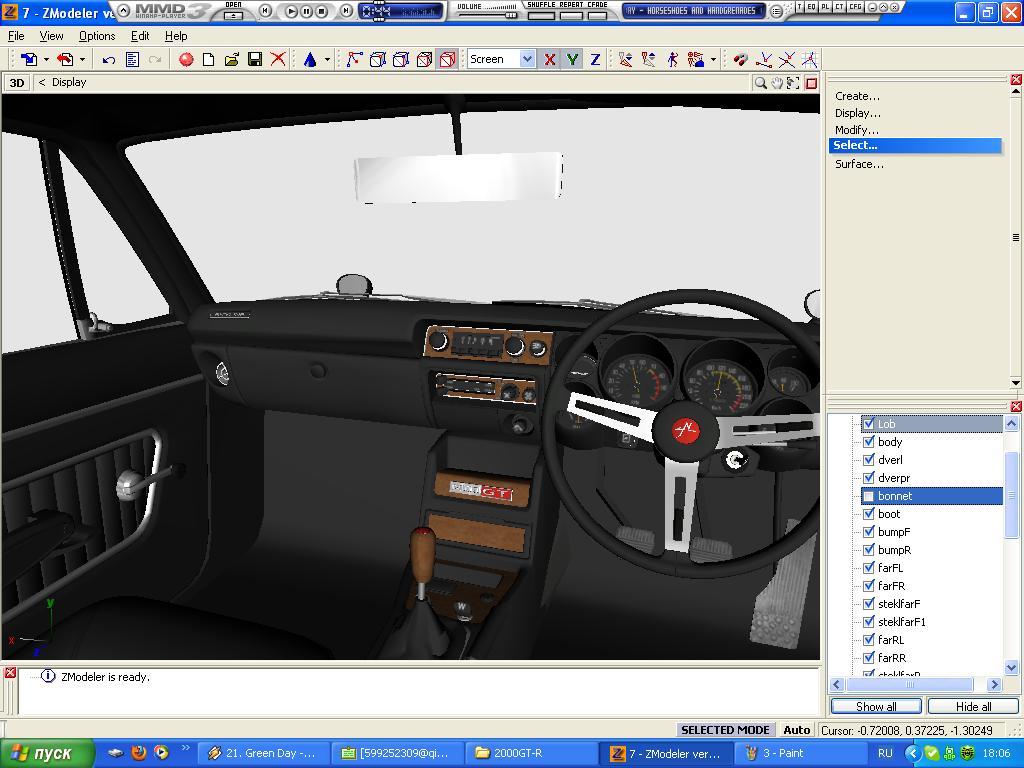Enable the bonnet object checkbox

869,496
